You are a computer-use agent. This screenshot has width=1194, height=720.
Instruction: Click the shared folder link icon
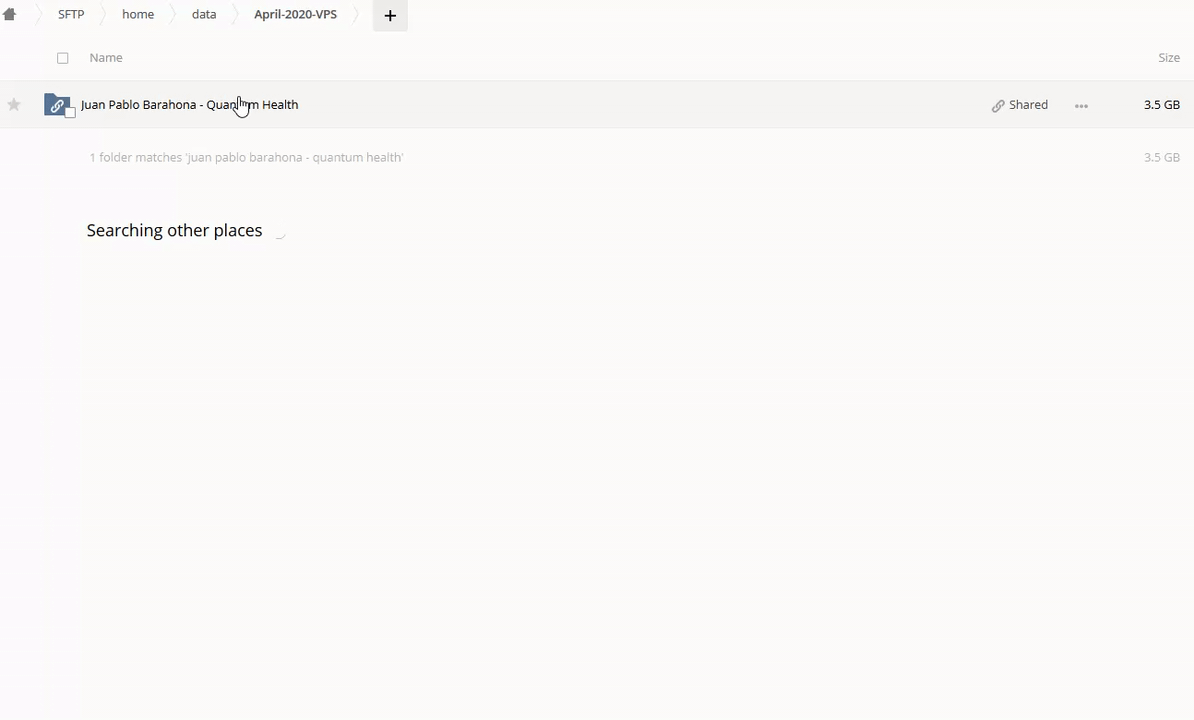(57, 105)
